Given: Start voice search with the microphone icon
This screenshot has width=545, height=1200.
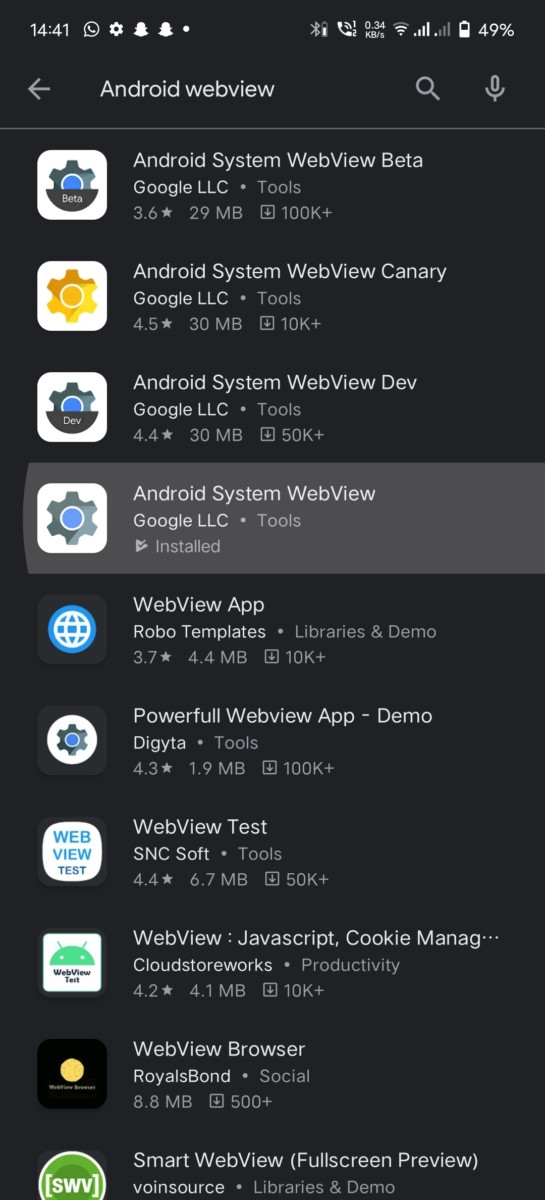Looking at the screenshot, I should [494, 89].
